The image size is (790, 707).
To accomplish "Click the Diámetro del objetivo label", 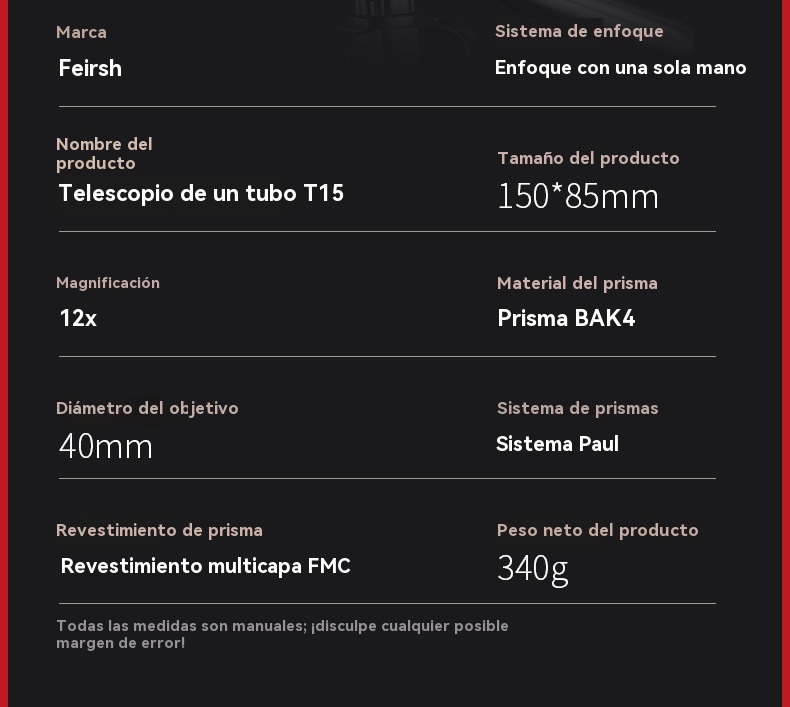I will [147, 408].
